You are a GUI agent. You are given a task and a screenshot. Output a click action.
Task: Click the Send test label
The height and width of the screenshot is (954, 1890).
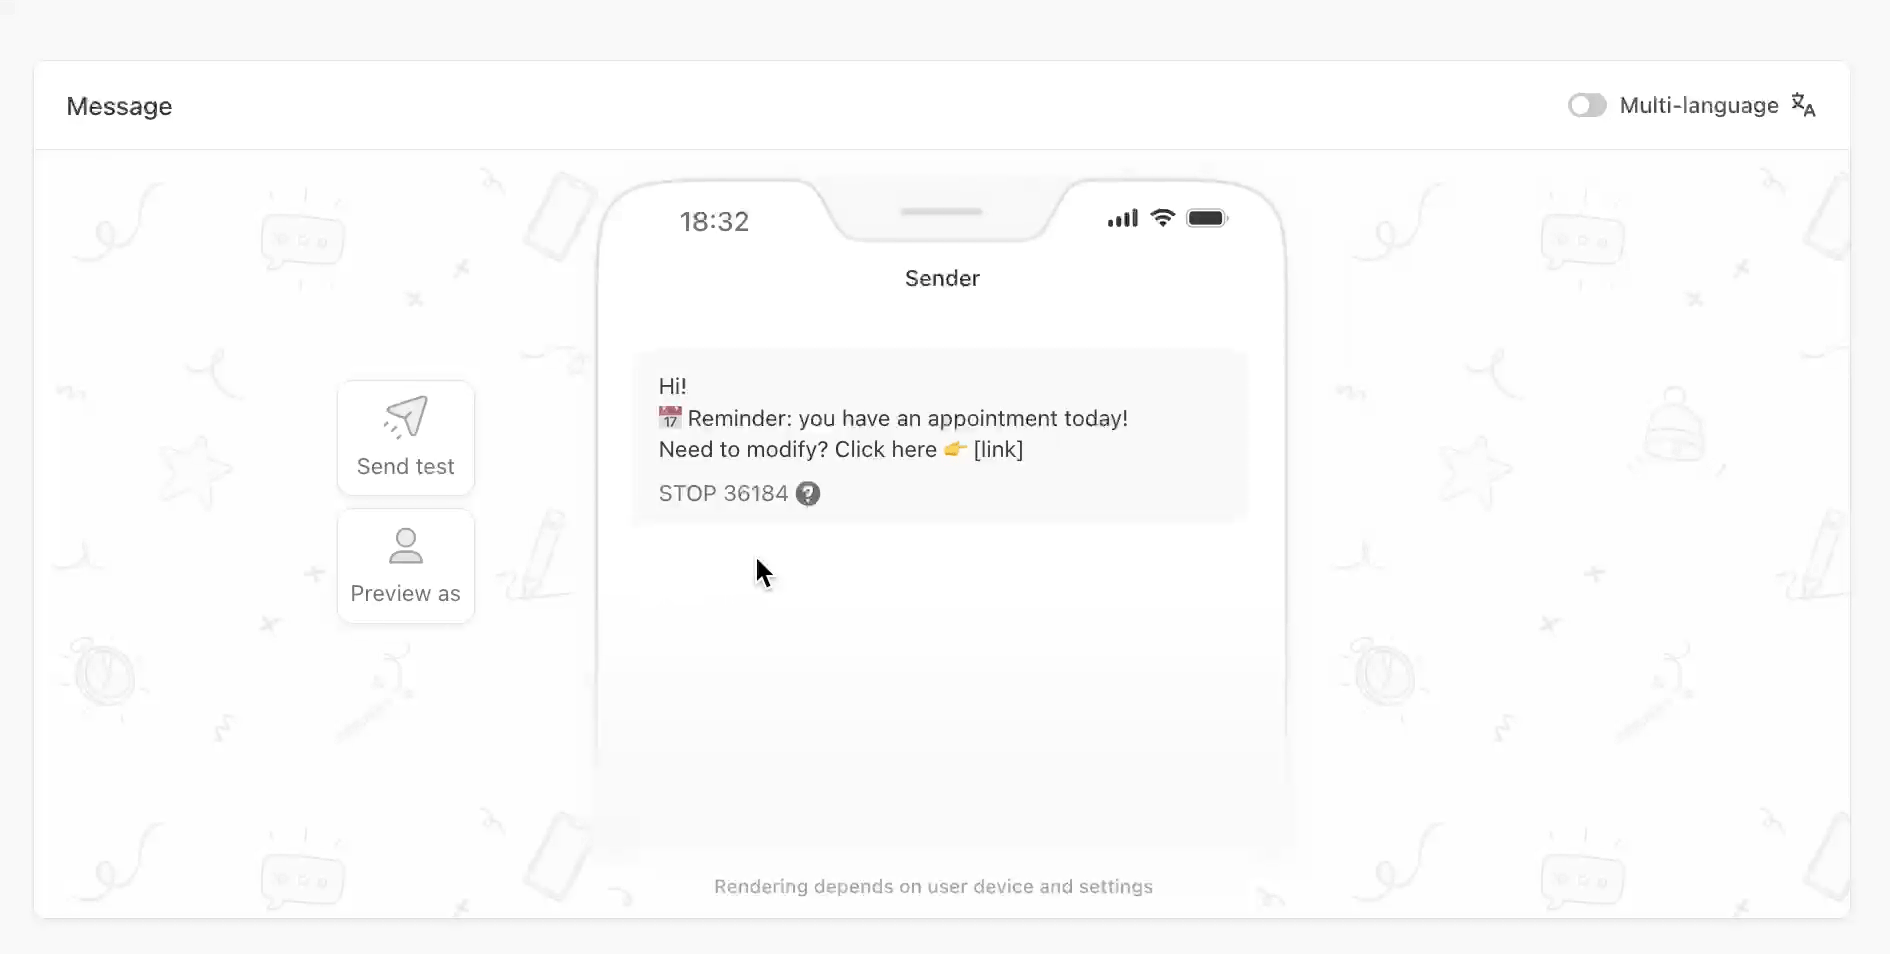pyautogui.click(x=406, y=466)
